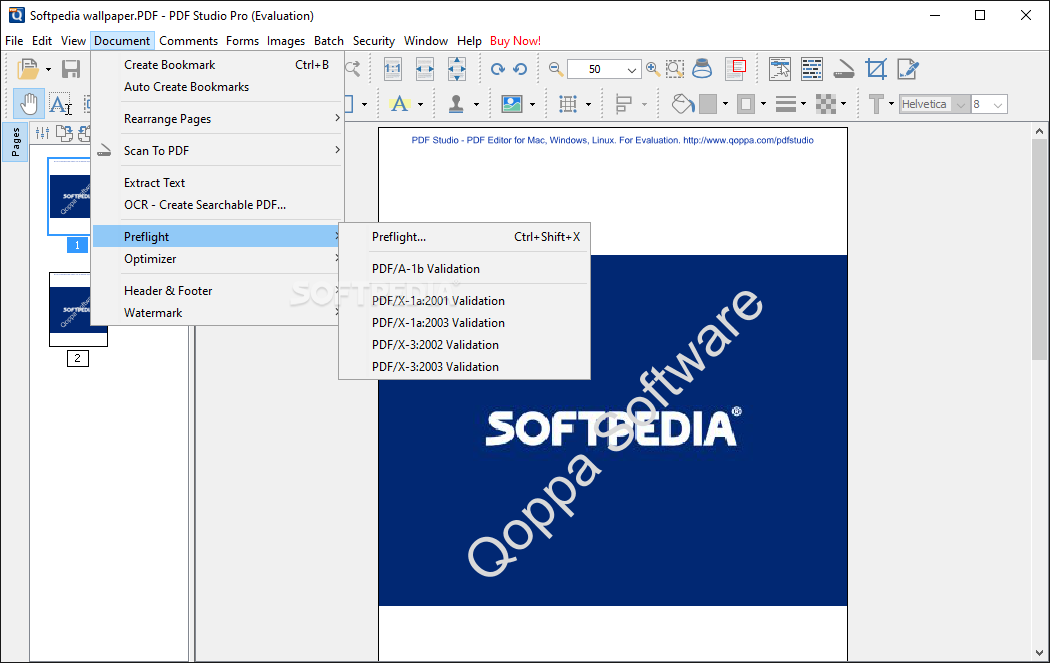Click the thumbnail options sliders icon
This screenshot has width=1050, height=663.
click(42, 133)
